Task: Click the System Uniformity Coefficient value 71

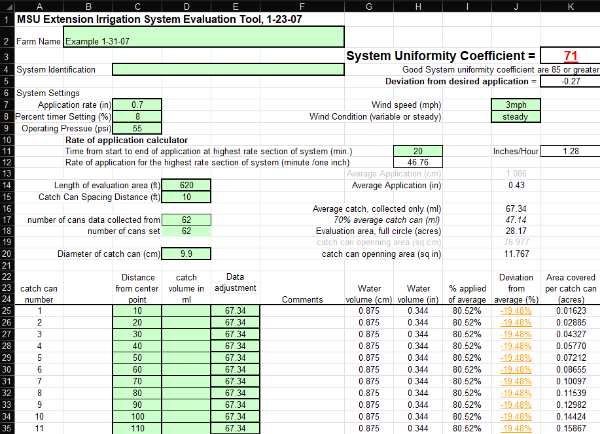Action: pyautogui.click(x=571, y=56)
